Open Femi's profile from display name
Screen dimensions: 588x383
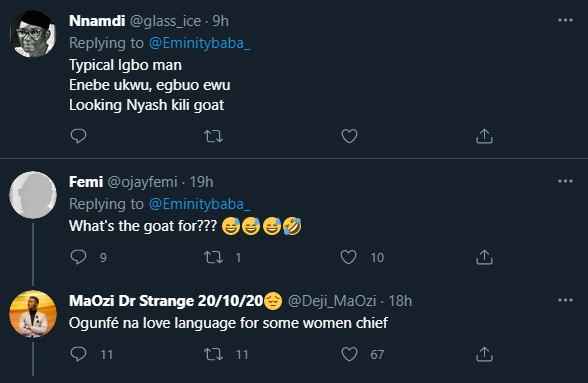(86, 182)
